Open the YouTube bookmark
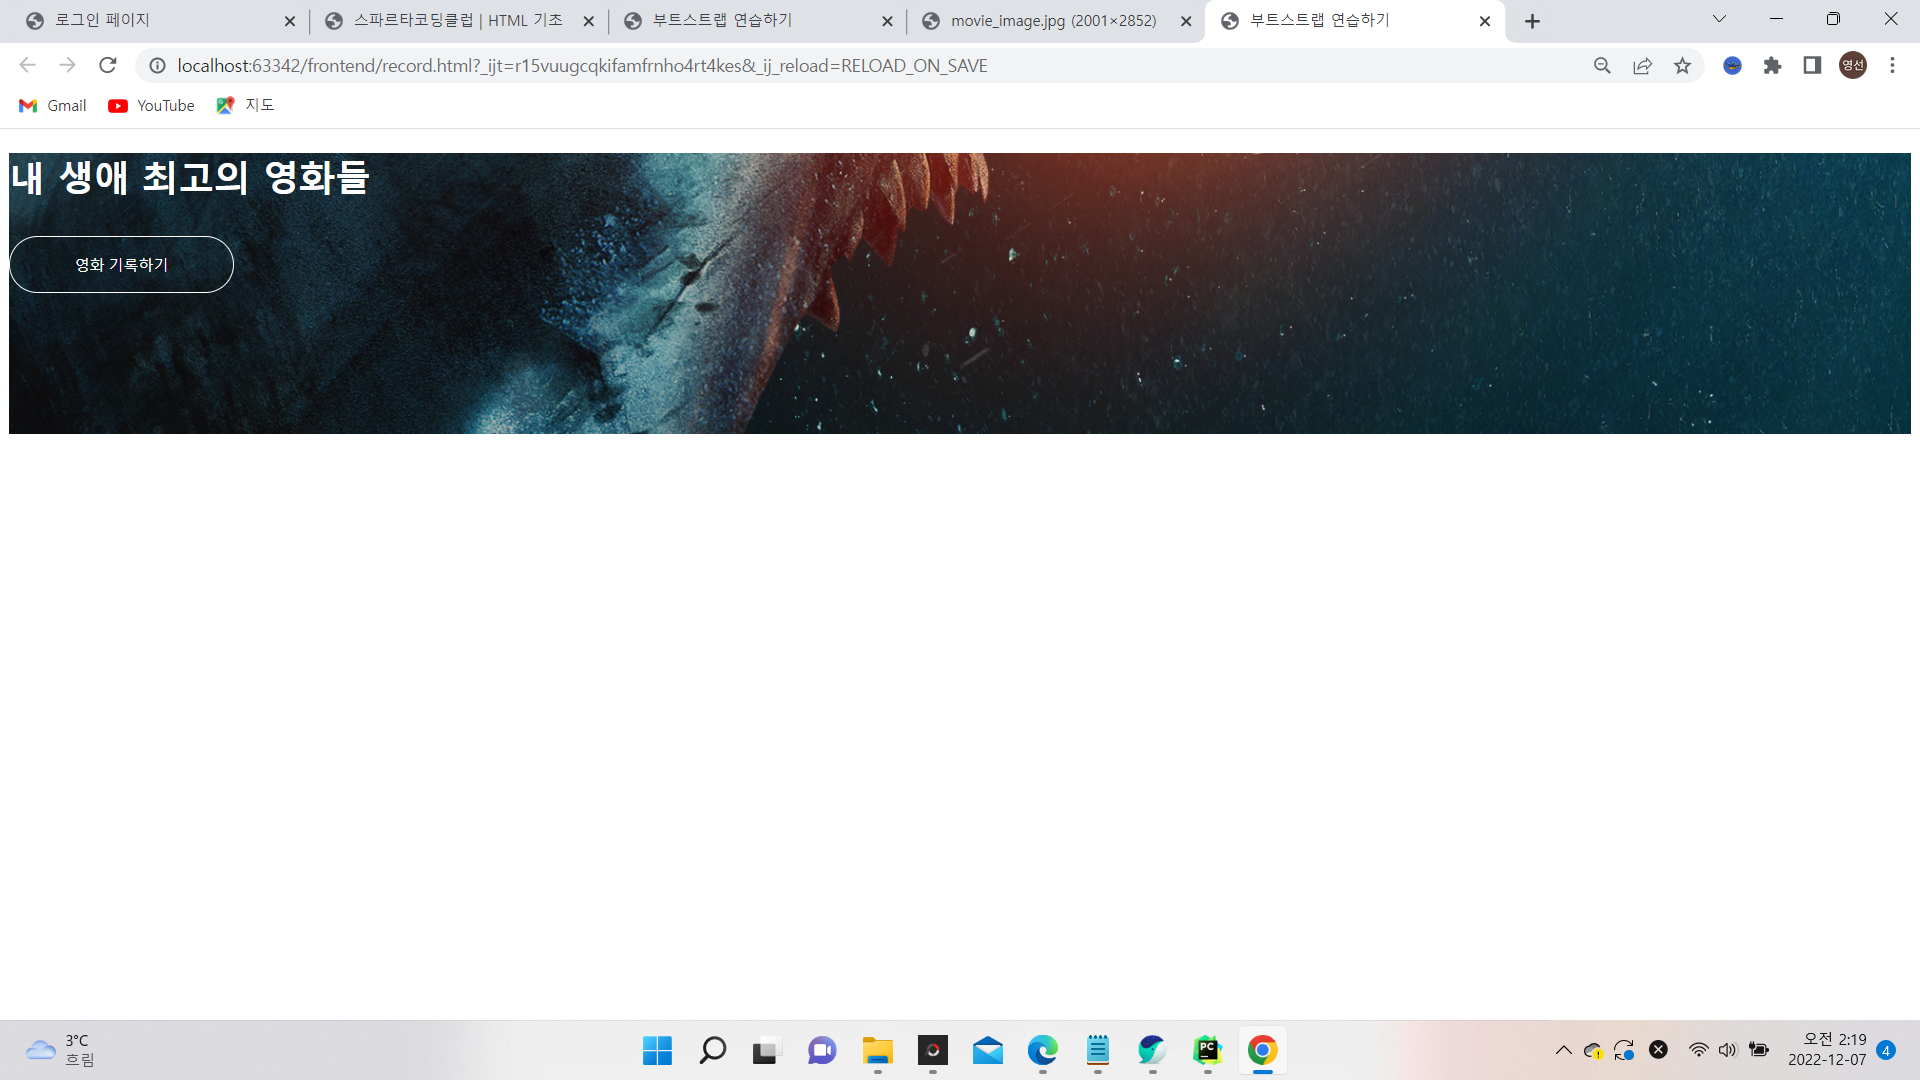Viewport: 1920px width, 1080px height. click(x=152, y=105)
